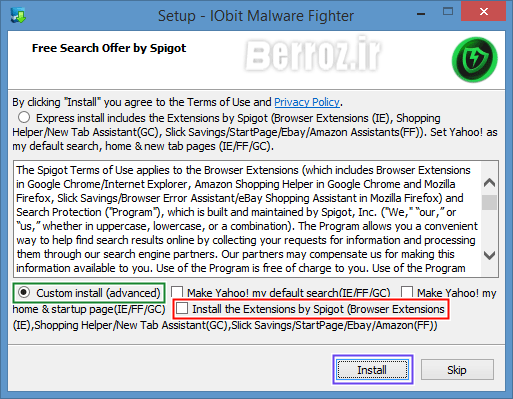The width and height of the screenshot is (513, 399).
Task: Click the Install button
Action: pyautogui.click(x=372, y=369)
